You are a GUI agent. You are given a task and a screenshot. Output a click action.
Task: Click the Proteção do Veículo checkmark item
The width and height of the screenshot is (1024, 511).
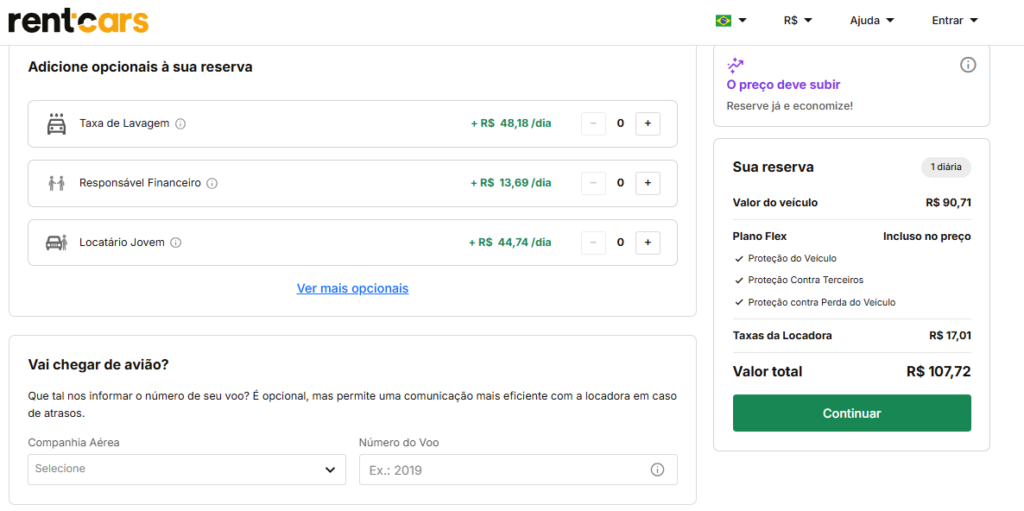pos(786,258)
